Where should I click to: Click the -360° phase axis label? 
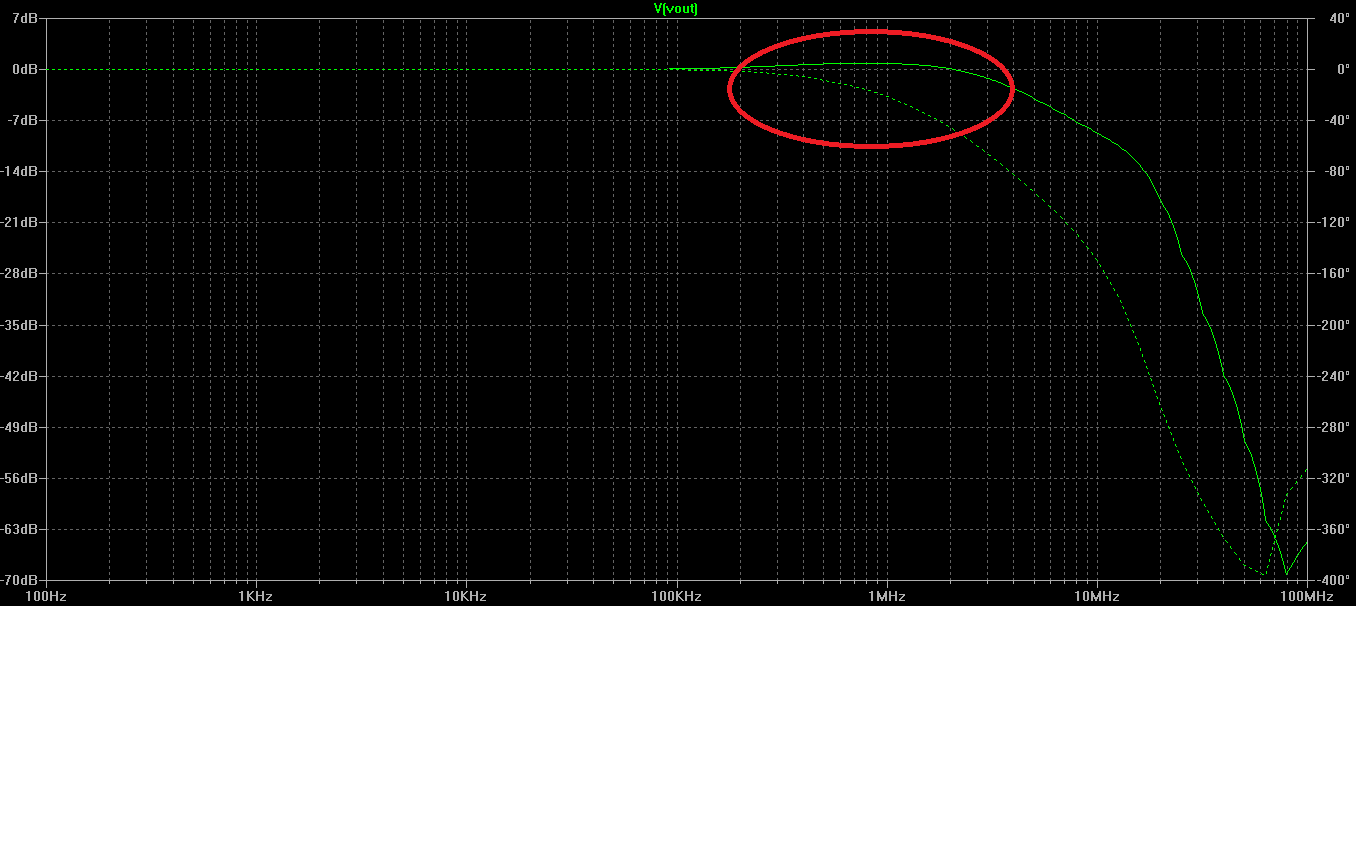pos(1332,529)
